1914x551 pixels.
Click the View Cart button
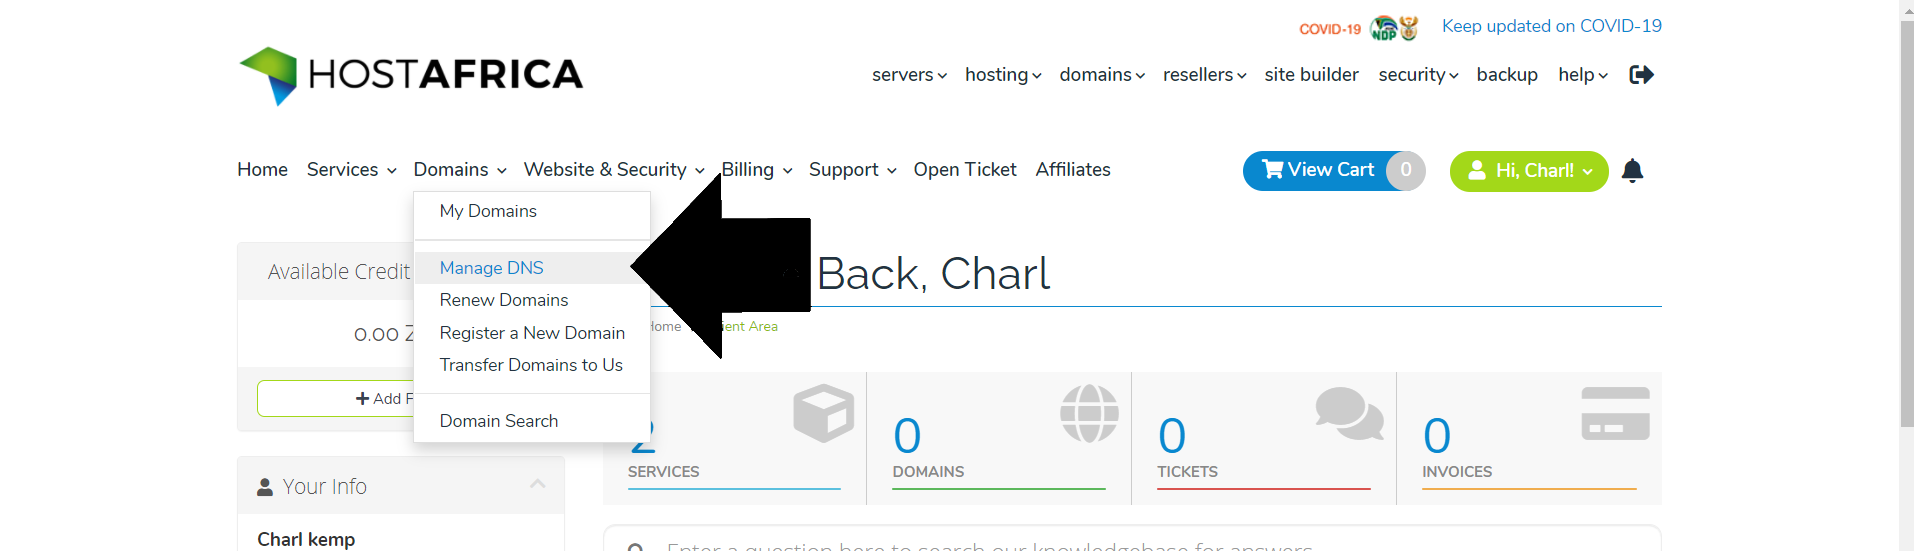[x=1333, y=170]
